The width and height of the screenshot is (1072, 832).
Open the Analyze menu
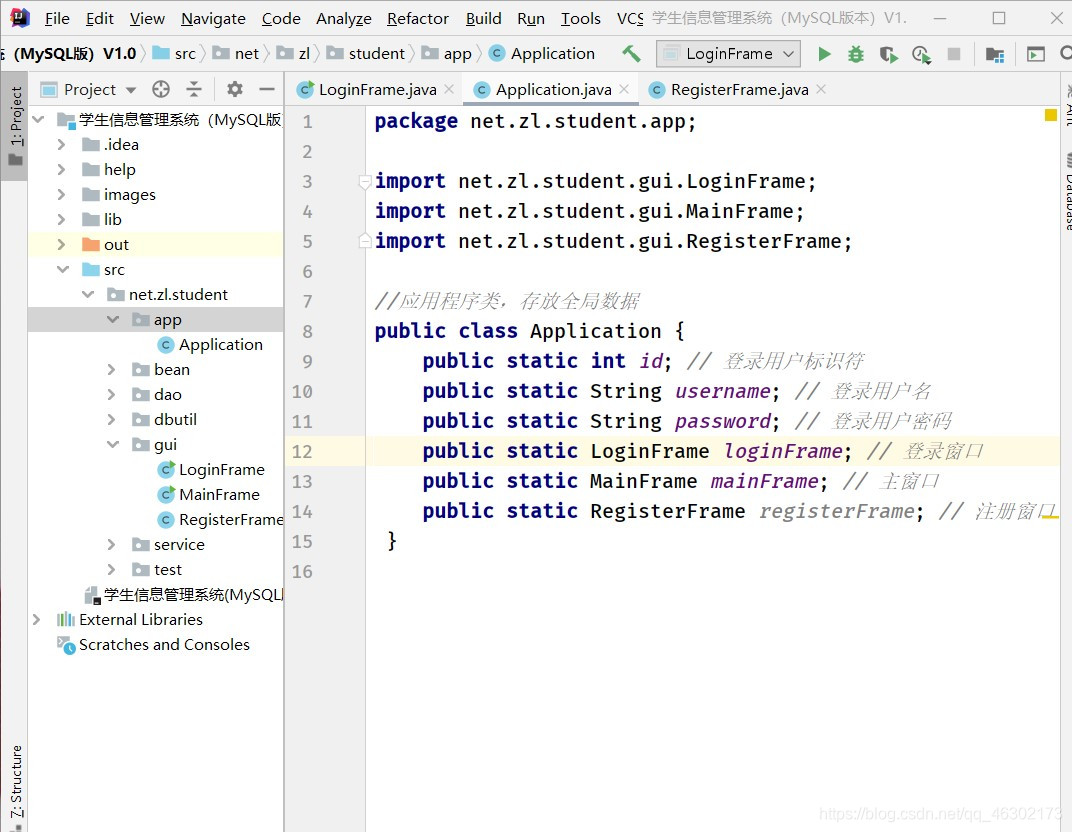[x=344, y=18]
